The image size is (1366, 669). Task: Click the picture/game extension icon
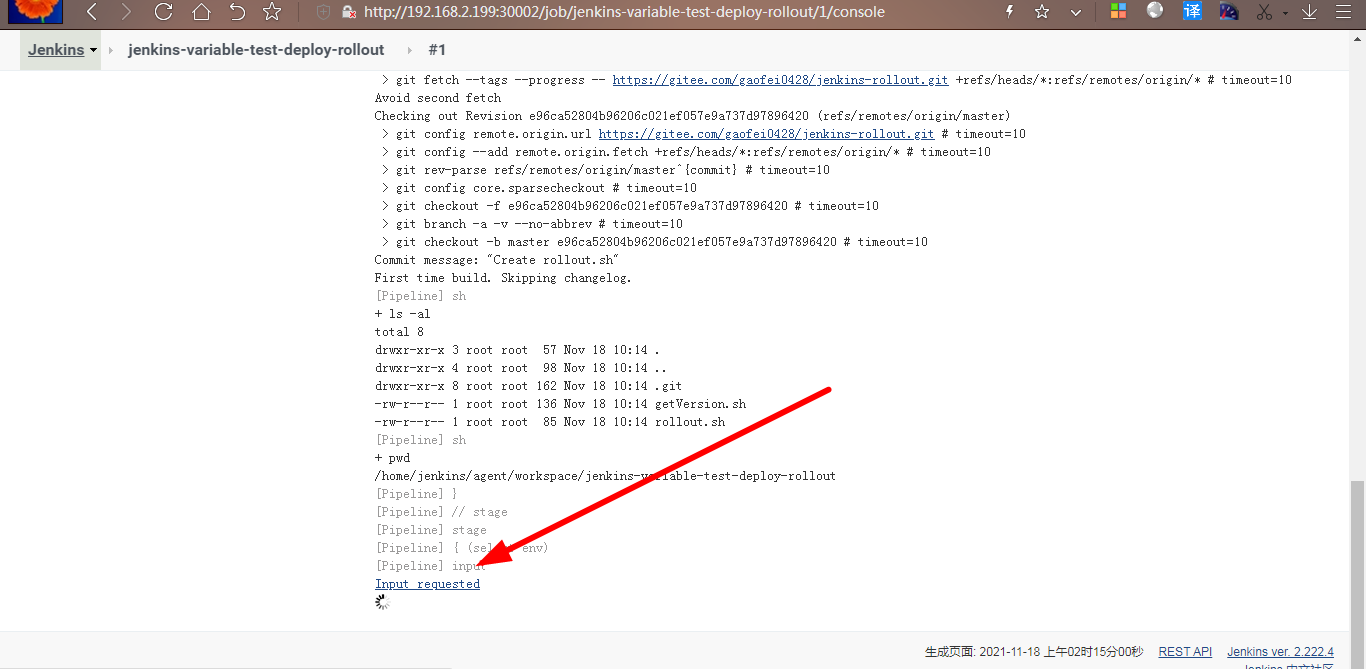click(x=1229, y=12)
